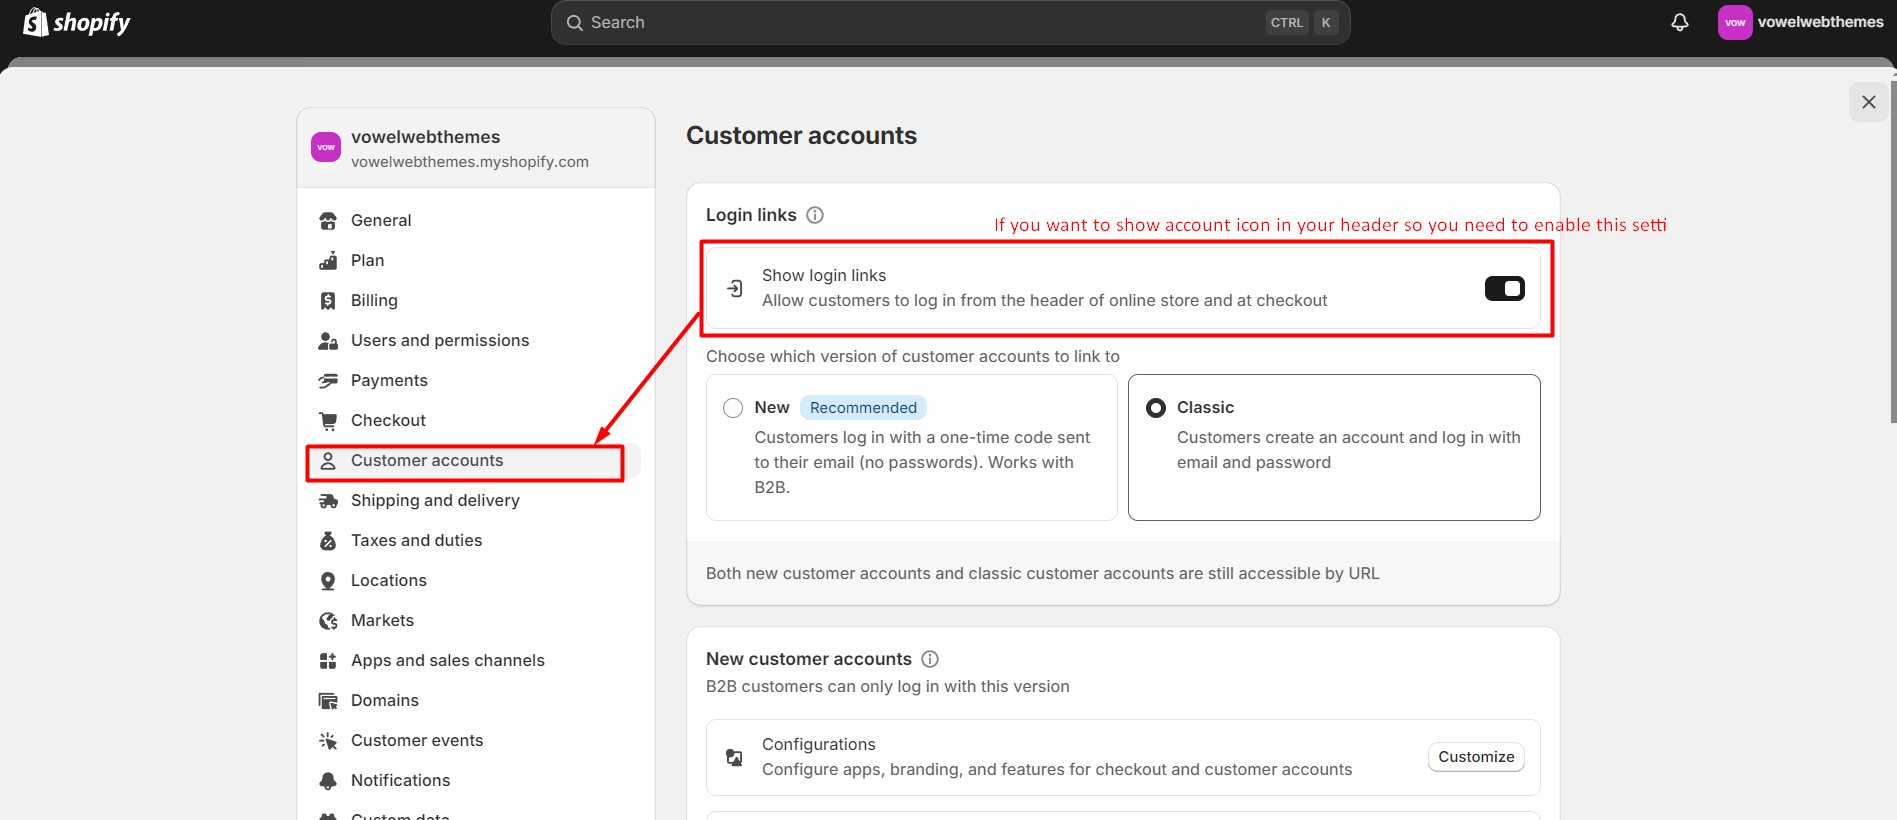
Task: Click the login arrow icon
Action: pyautogui.click(x=735, y=288)
